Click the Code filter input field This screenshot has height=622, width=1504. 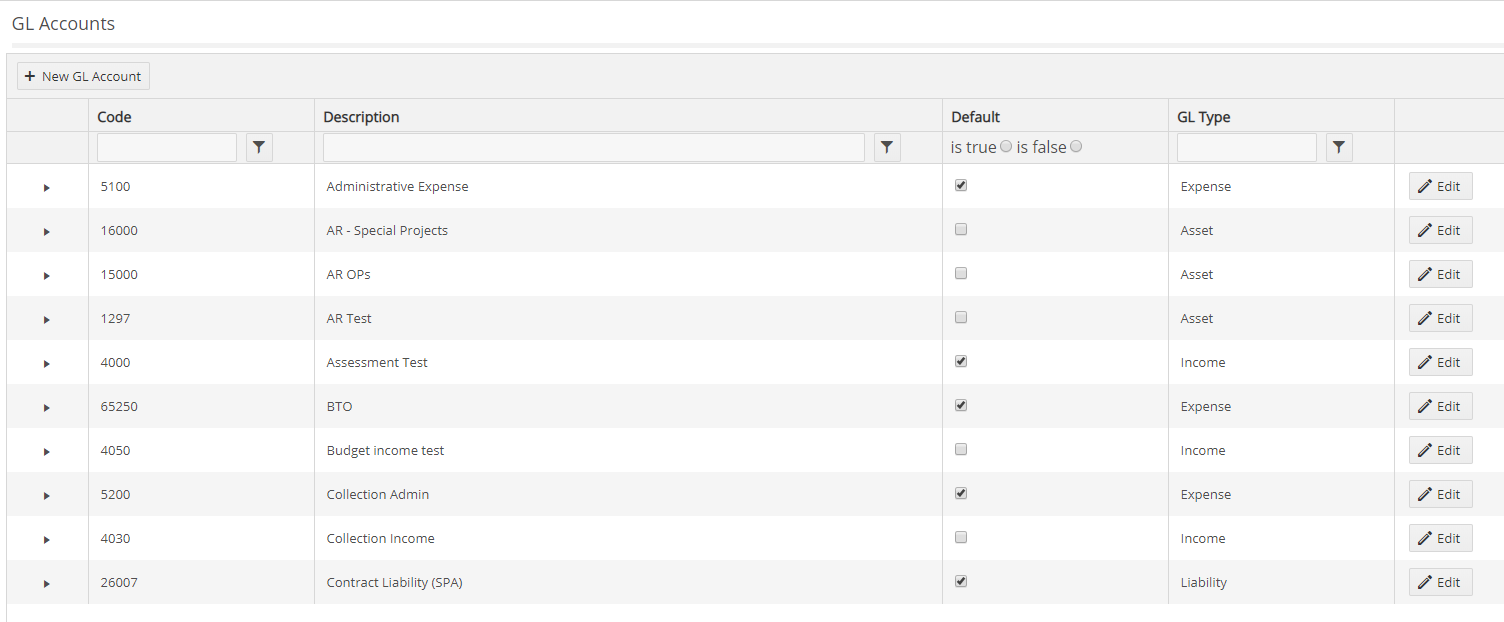(x=166, y=147)
